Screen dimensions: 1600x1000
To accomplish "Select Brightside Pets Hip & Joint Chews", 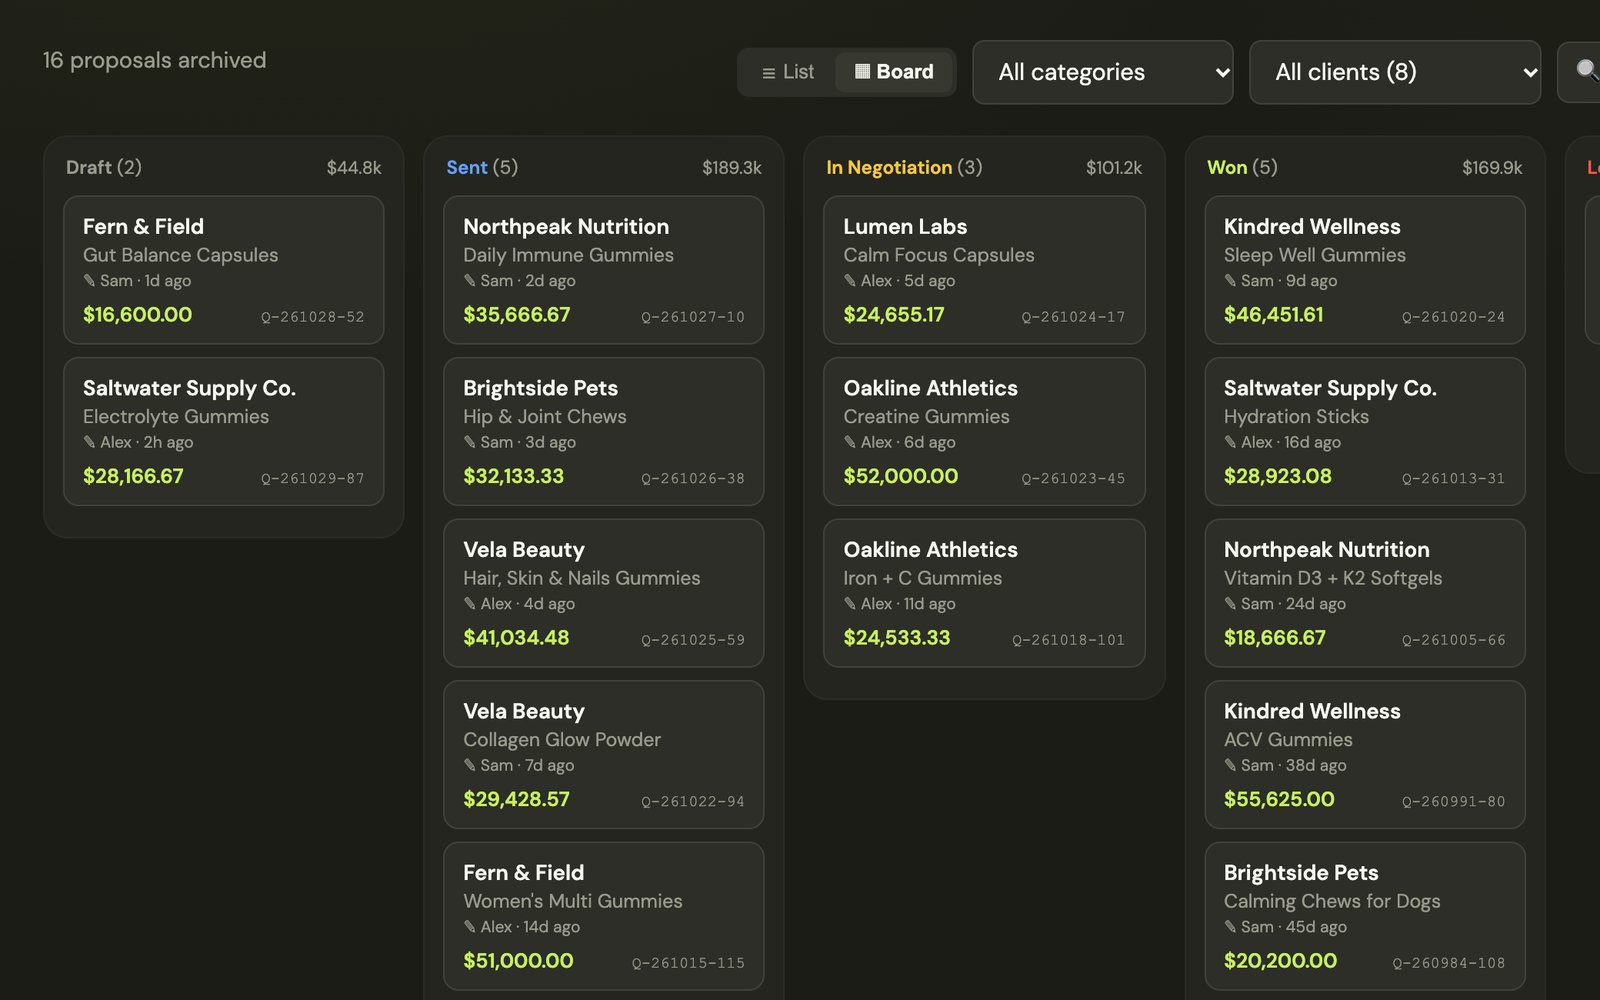I will click(604, 432).
